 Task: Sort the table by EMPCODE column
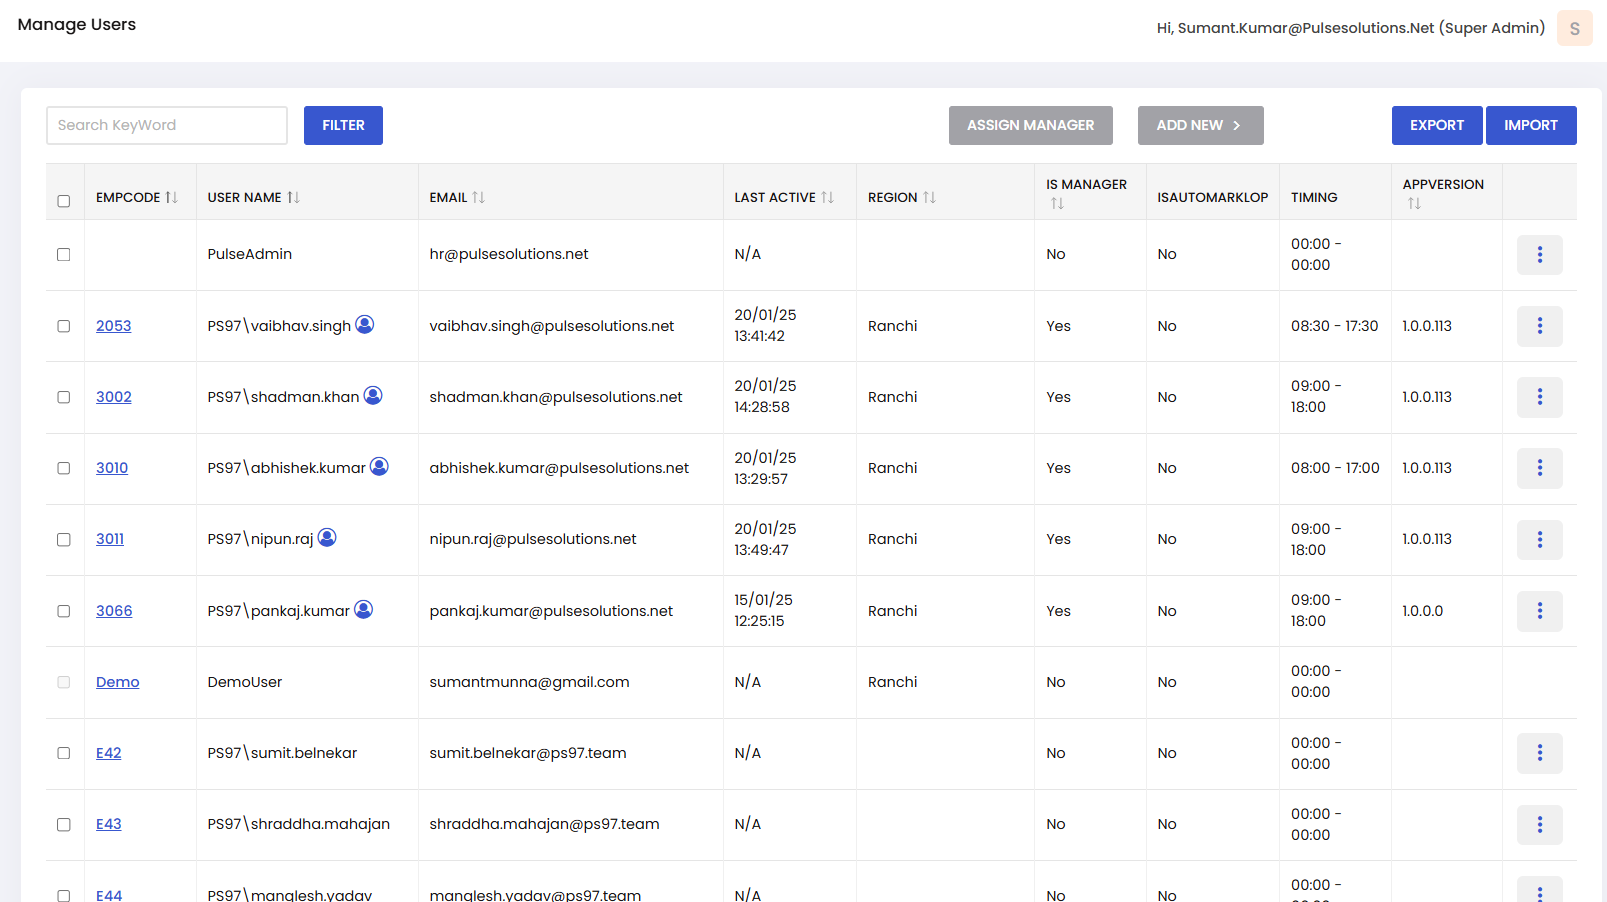(136, 198)
